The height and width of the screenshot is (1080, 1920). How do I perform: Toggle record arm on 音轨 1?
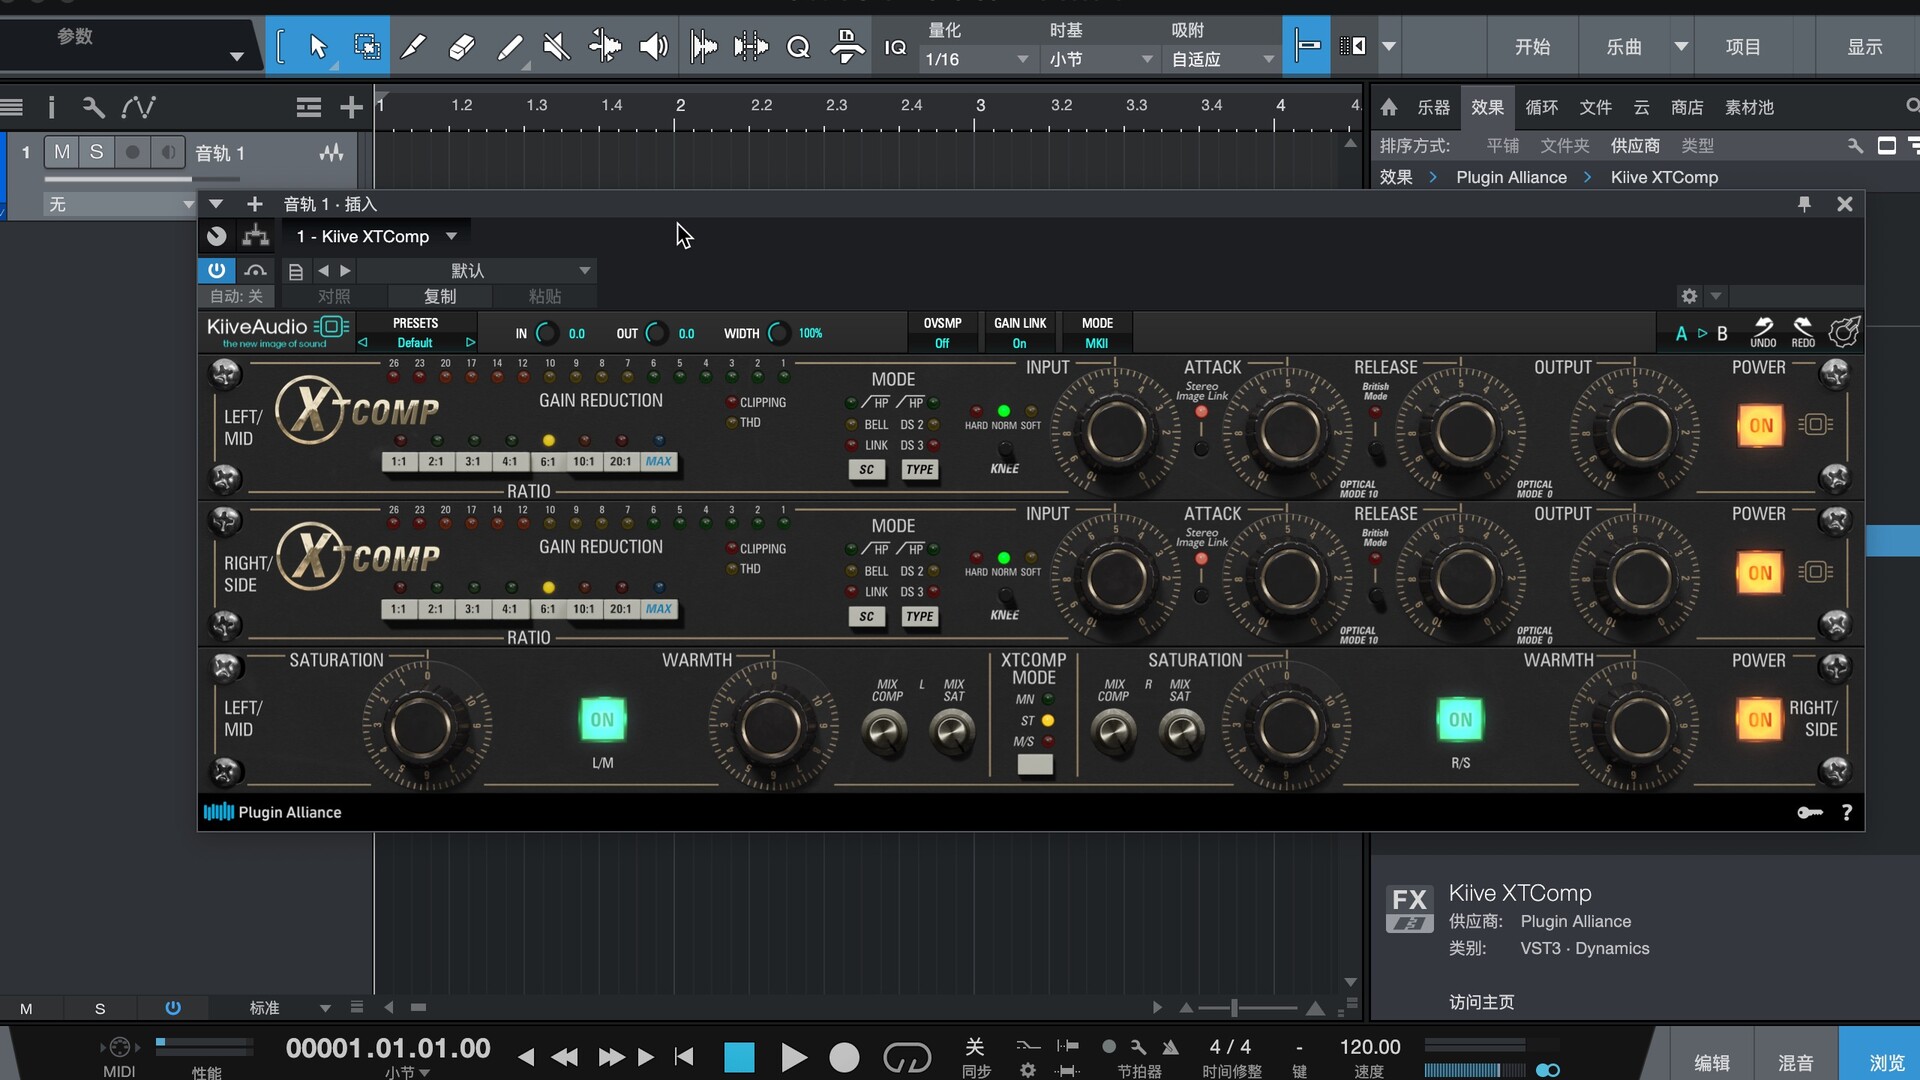click(131, 152)
